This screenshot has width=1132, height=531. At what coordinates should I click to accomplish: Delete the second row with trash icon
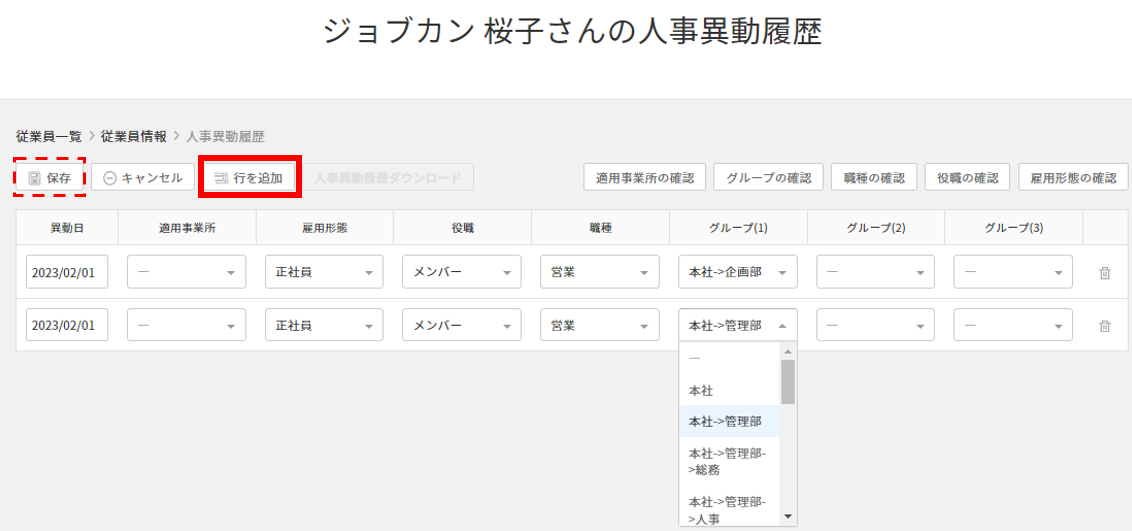click(1104, 326)
